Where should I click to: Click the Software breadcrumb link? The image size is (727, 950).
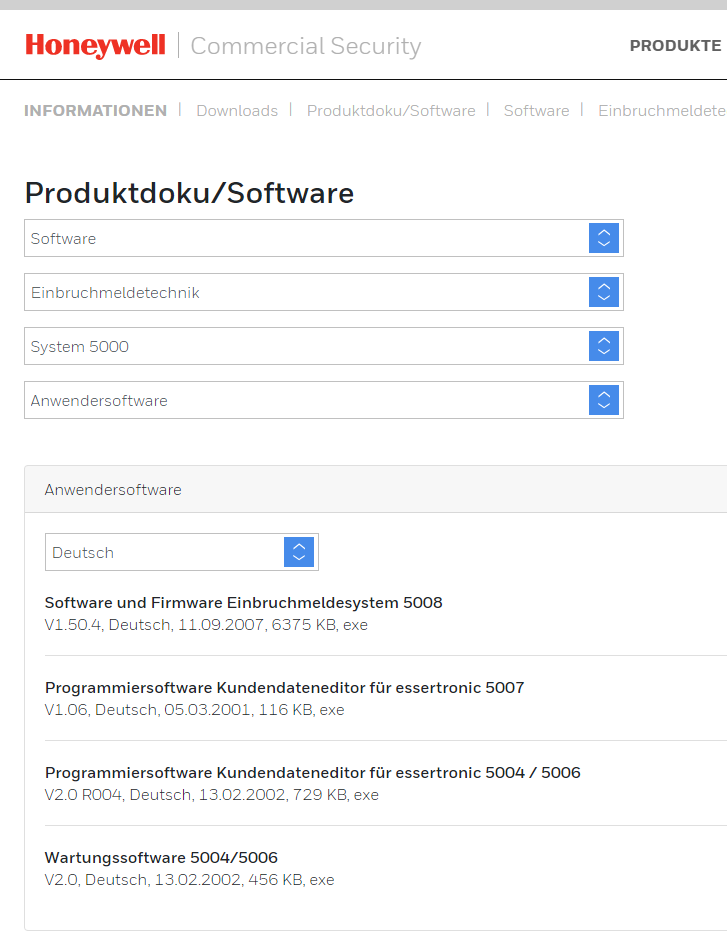(536, 111)
